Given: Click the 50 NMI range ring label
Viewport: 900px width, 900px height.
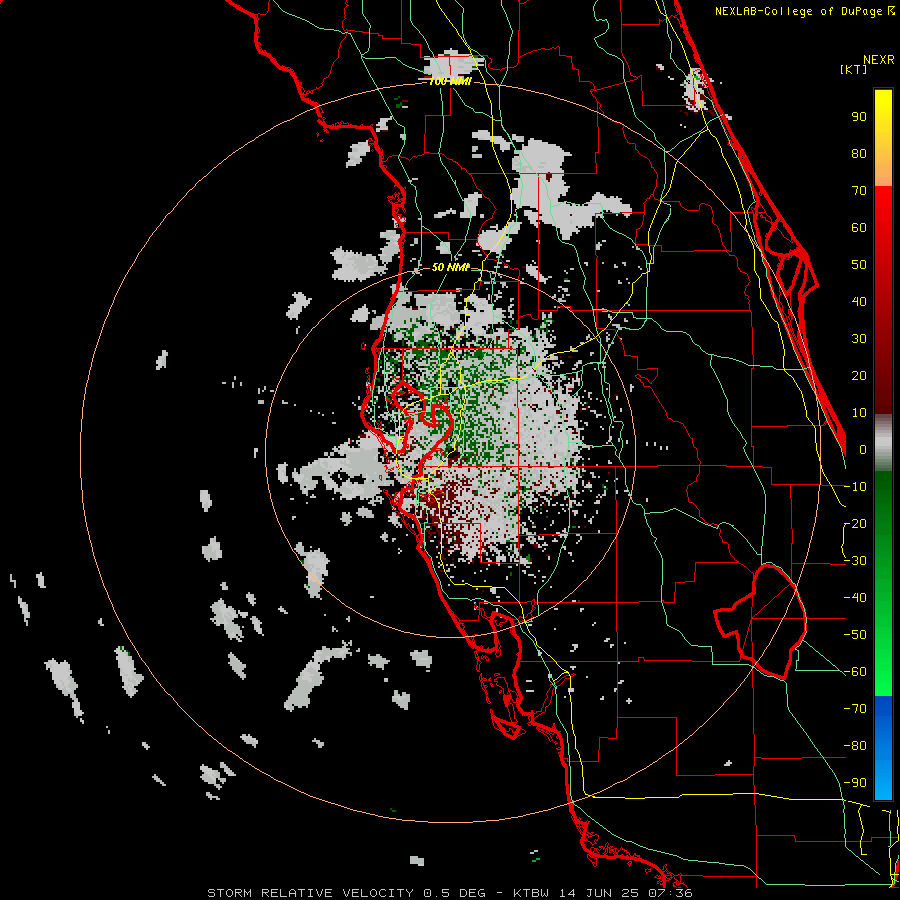Looking at the screenshot, I should 450,267.
